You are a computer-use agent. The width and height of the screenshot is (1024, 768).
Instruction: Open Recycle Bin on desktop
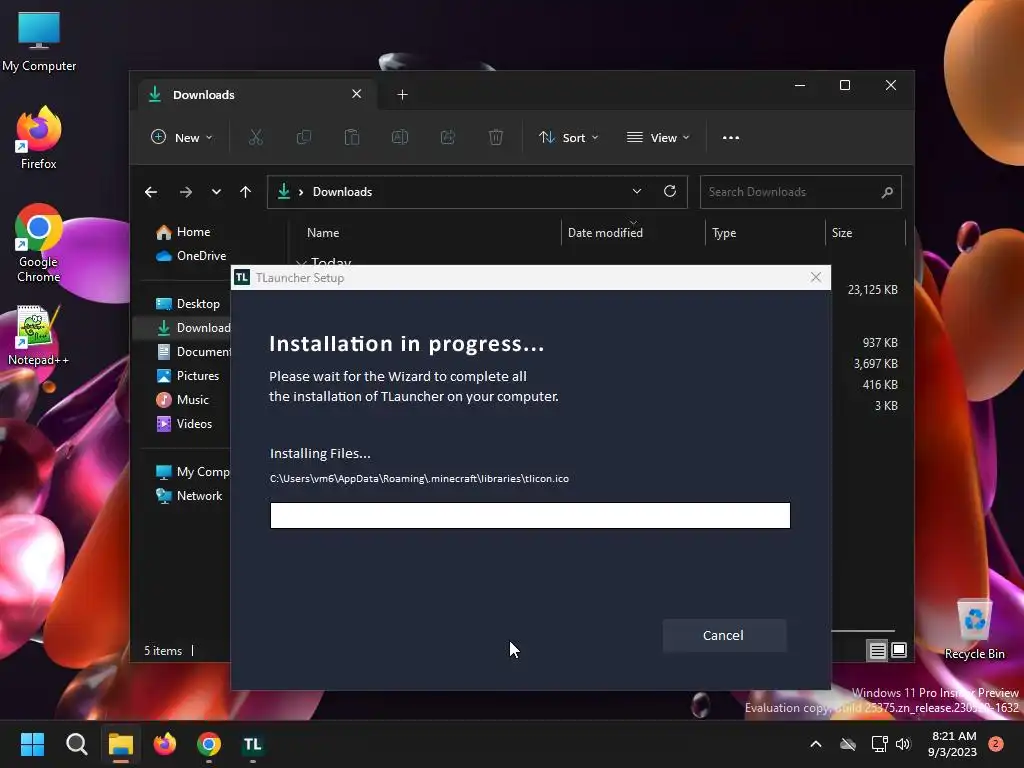click(974, 630)
